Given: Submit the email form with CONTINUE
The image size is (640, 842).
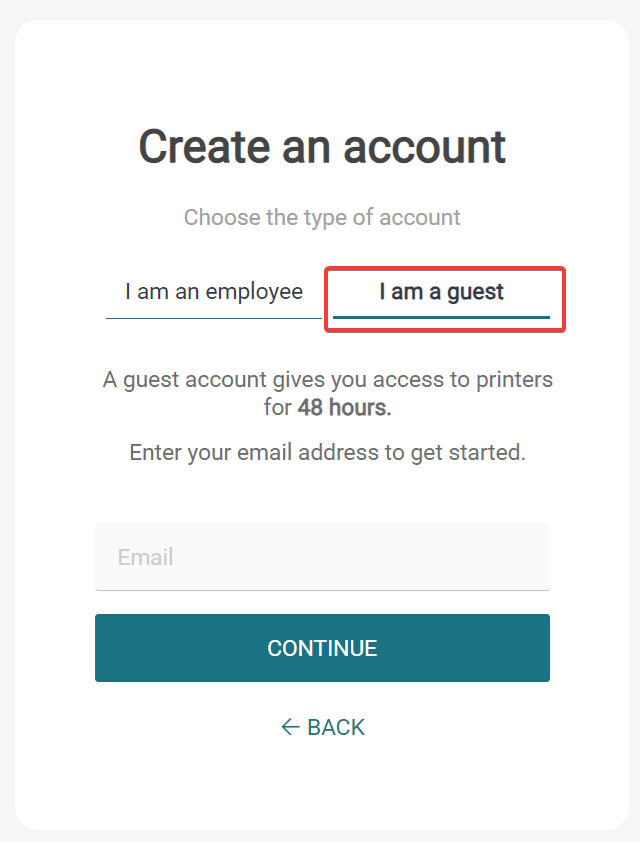Looking at the screenshot, I should click(x=322, y=648).
